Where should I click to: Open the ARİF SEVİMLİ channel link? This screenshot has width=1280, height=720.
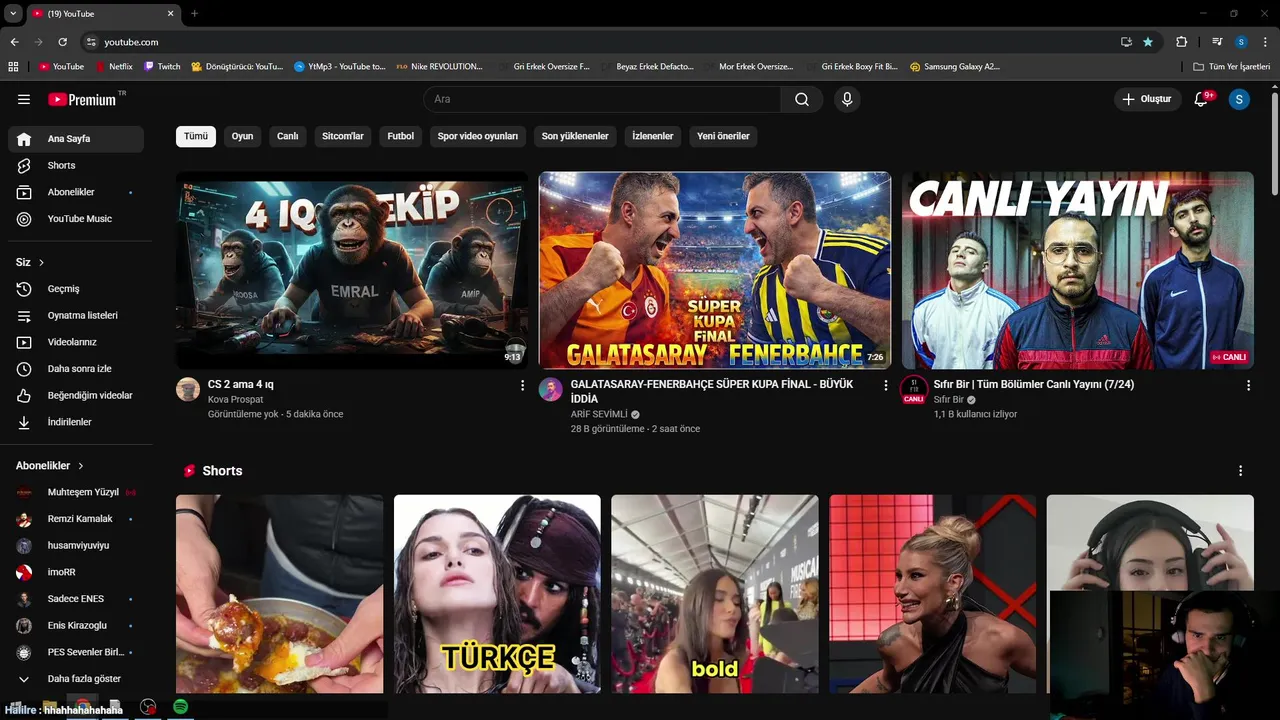(599, 414)
